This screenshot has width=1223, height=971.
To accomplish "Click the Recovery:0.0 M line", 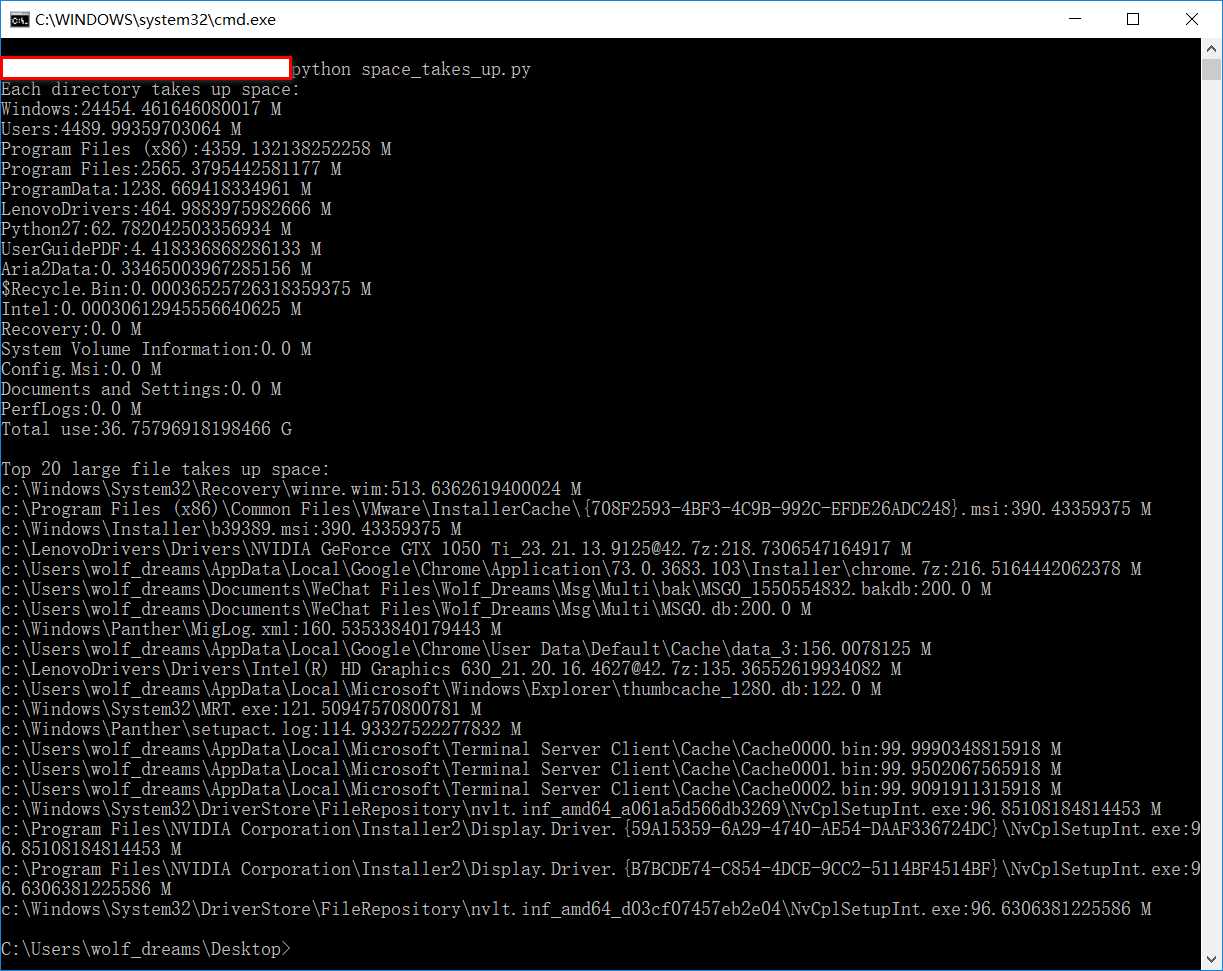I will (x=71, y=329).
